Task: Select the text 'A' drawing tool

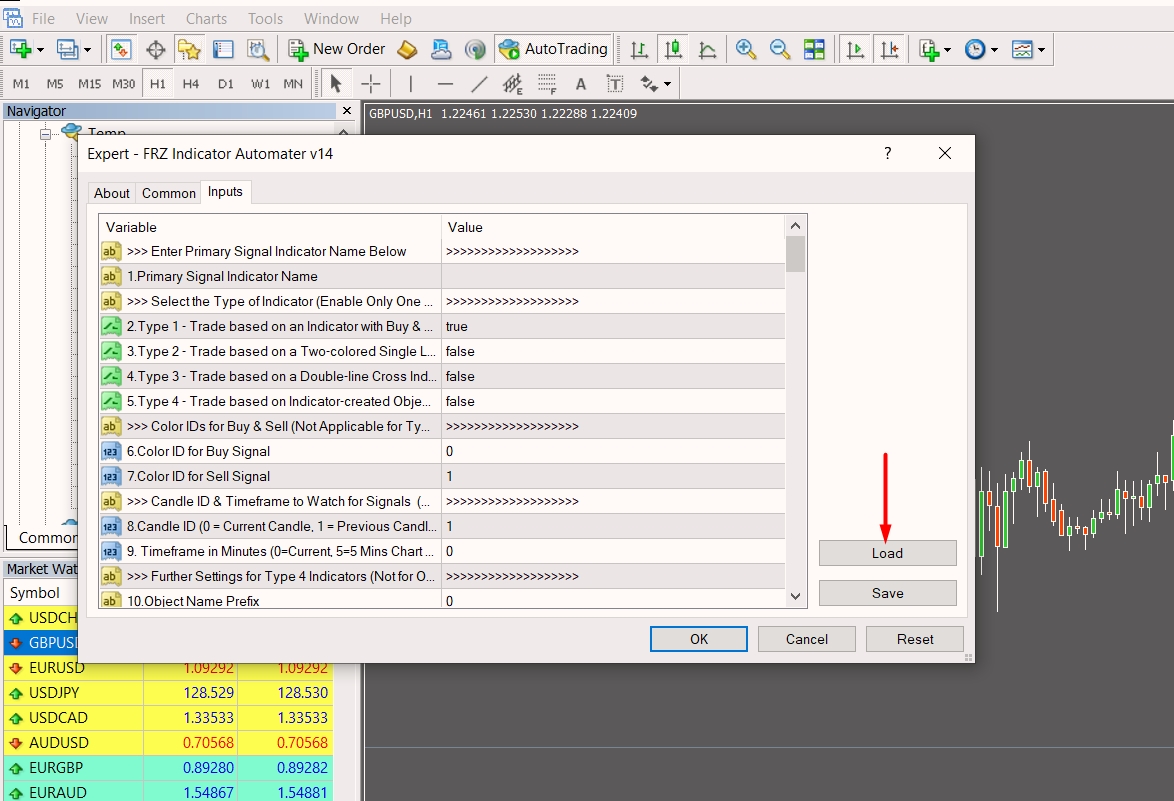Action: (x=581, y=84)
